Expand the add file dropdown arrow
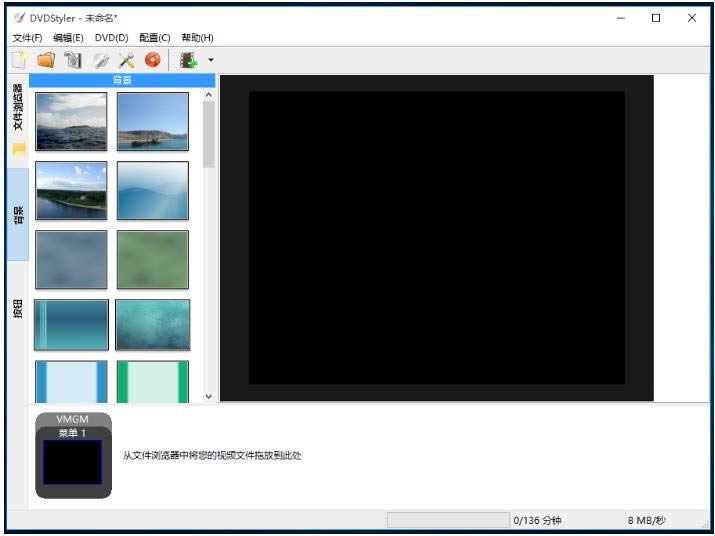This screenshot has width=715, height=536. [x=211, y=60]
